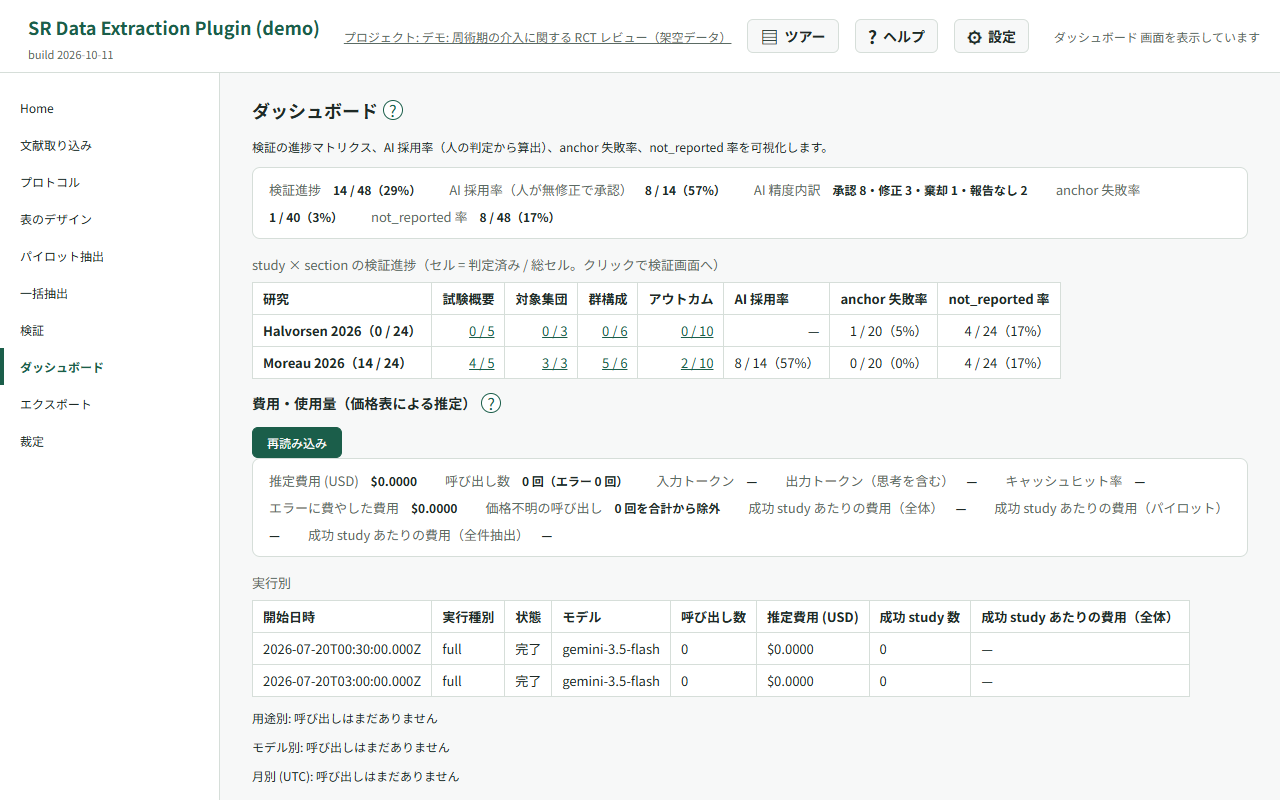Open Moreau 2026 対象集団 cell 3 / 3
Image resolution: width=1280 pixels, height=800 pixels.
click(555, 363)
